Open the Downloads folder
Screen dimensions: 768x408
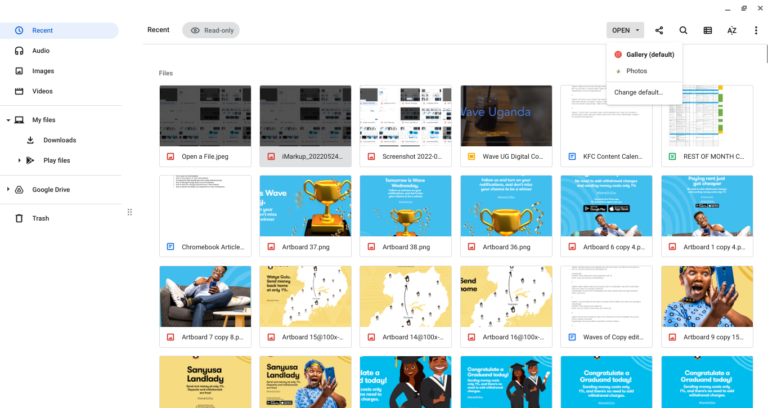click(x=59, y=140)
